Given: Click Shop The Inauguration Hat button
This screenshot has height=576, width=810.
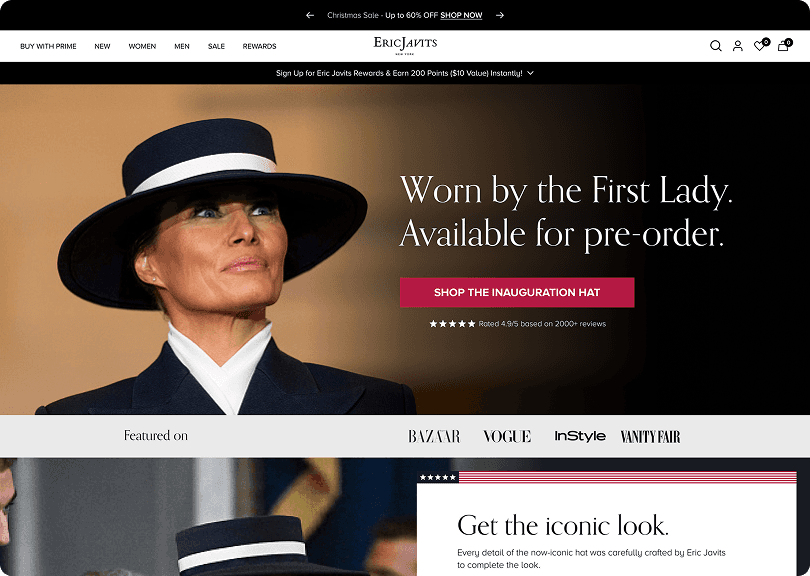Looking at the screenshot, I should pyautogui.click(x=517, y=292).
